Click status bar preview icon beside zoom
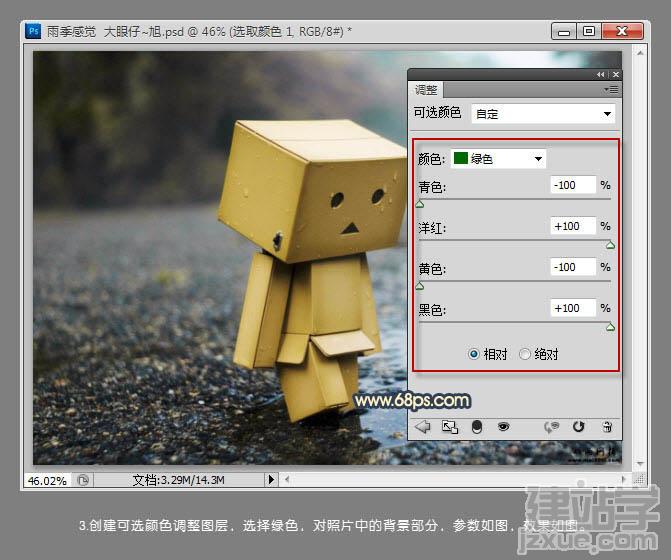This screenshot has height=560, width=671. (x=83, y=480)
